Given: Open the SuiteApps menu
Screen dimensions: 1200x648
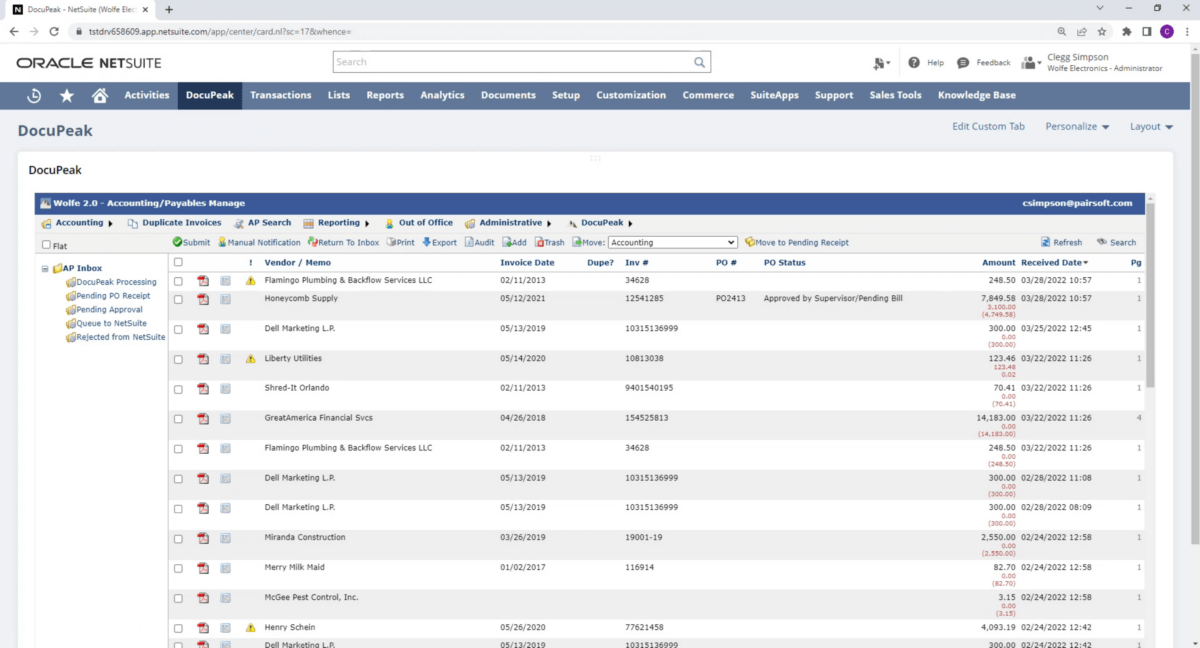Looking at the screenshot, I should (x=775, y=96).
